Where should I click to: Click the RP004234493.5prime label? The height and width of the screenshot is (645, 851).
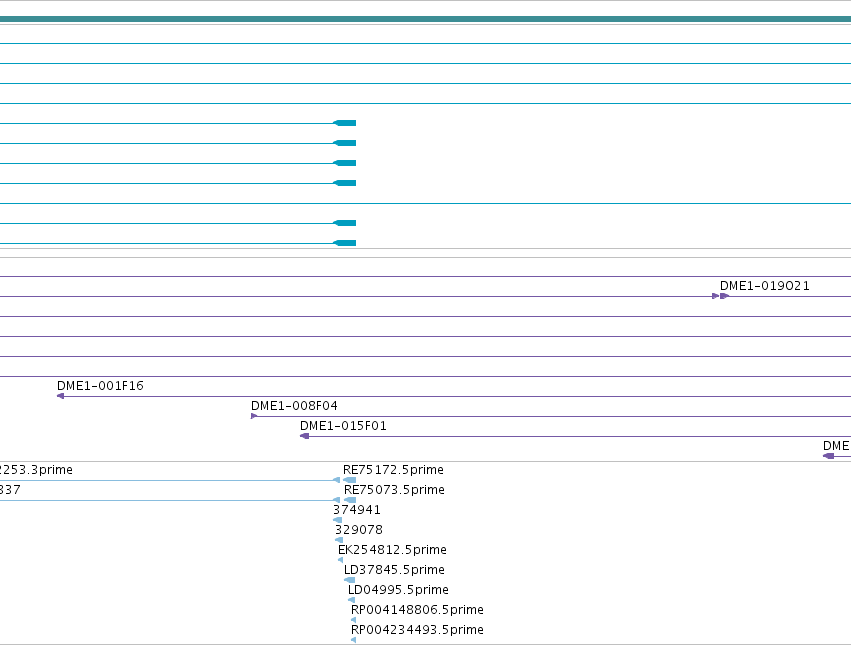pos(417,630)
